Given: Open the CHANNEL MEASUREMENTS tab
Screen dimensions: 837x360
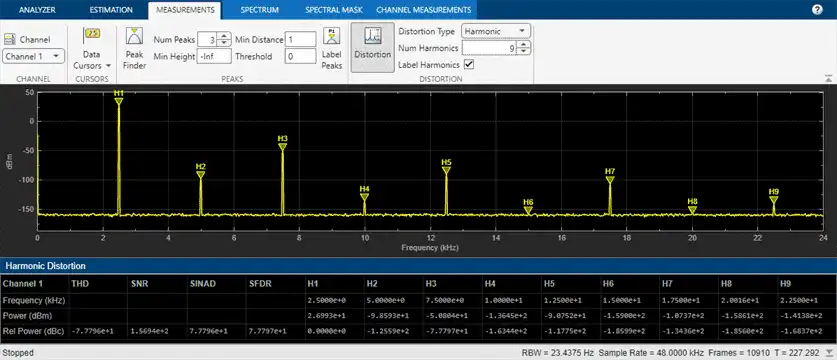Looking at the screenshot, I should tap(424, 10).
